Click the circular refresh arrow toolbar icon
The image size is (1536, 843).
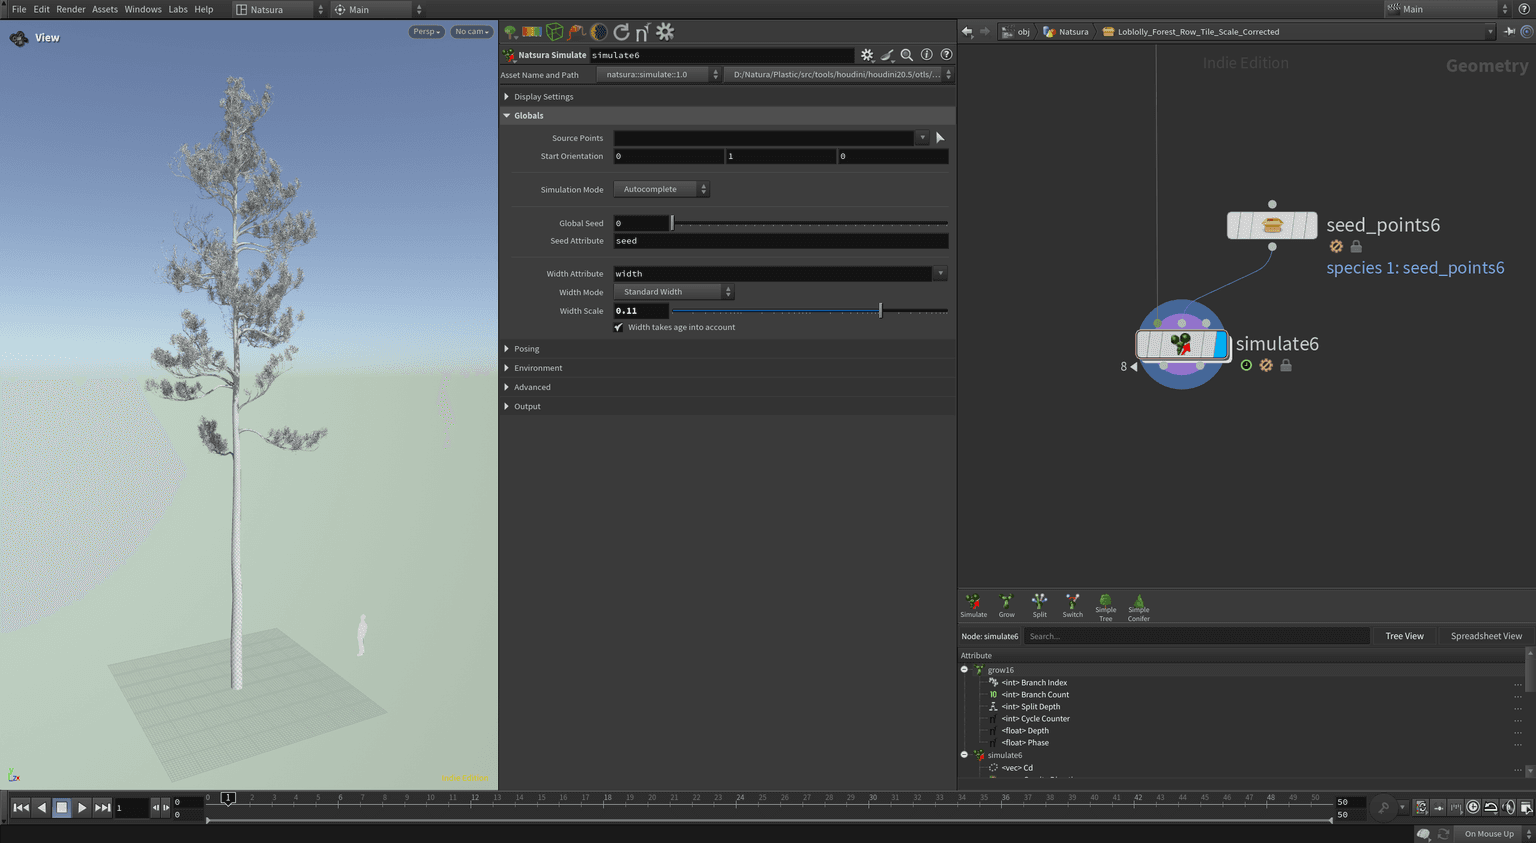tap(621, 32)
